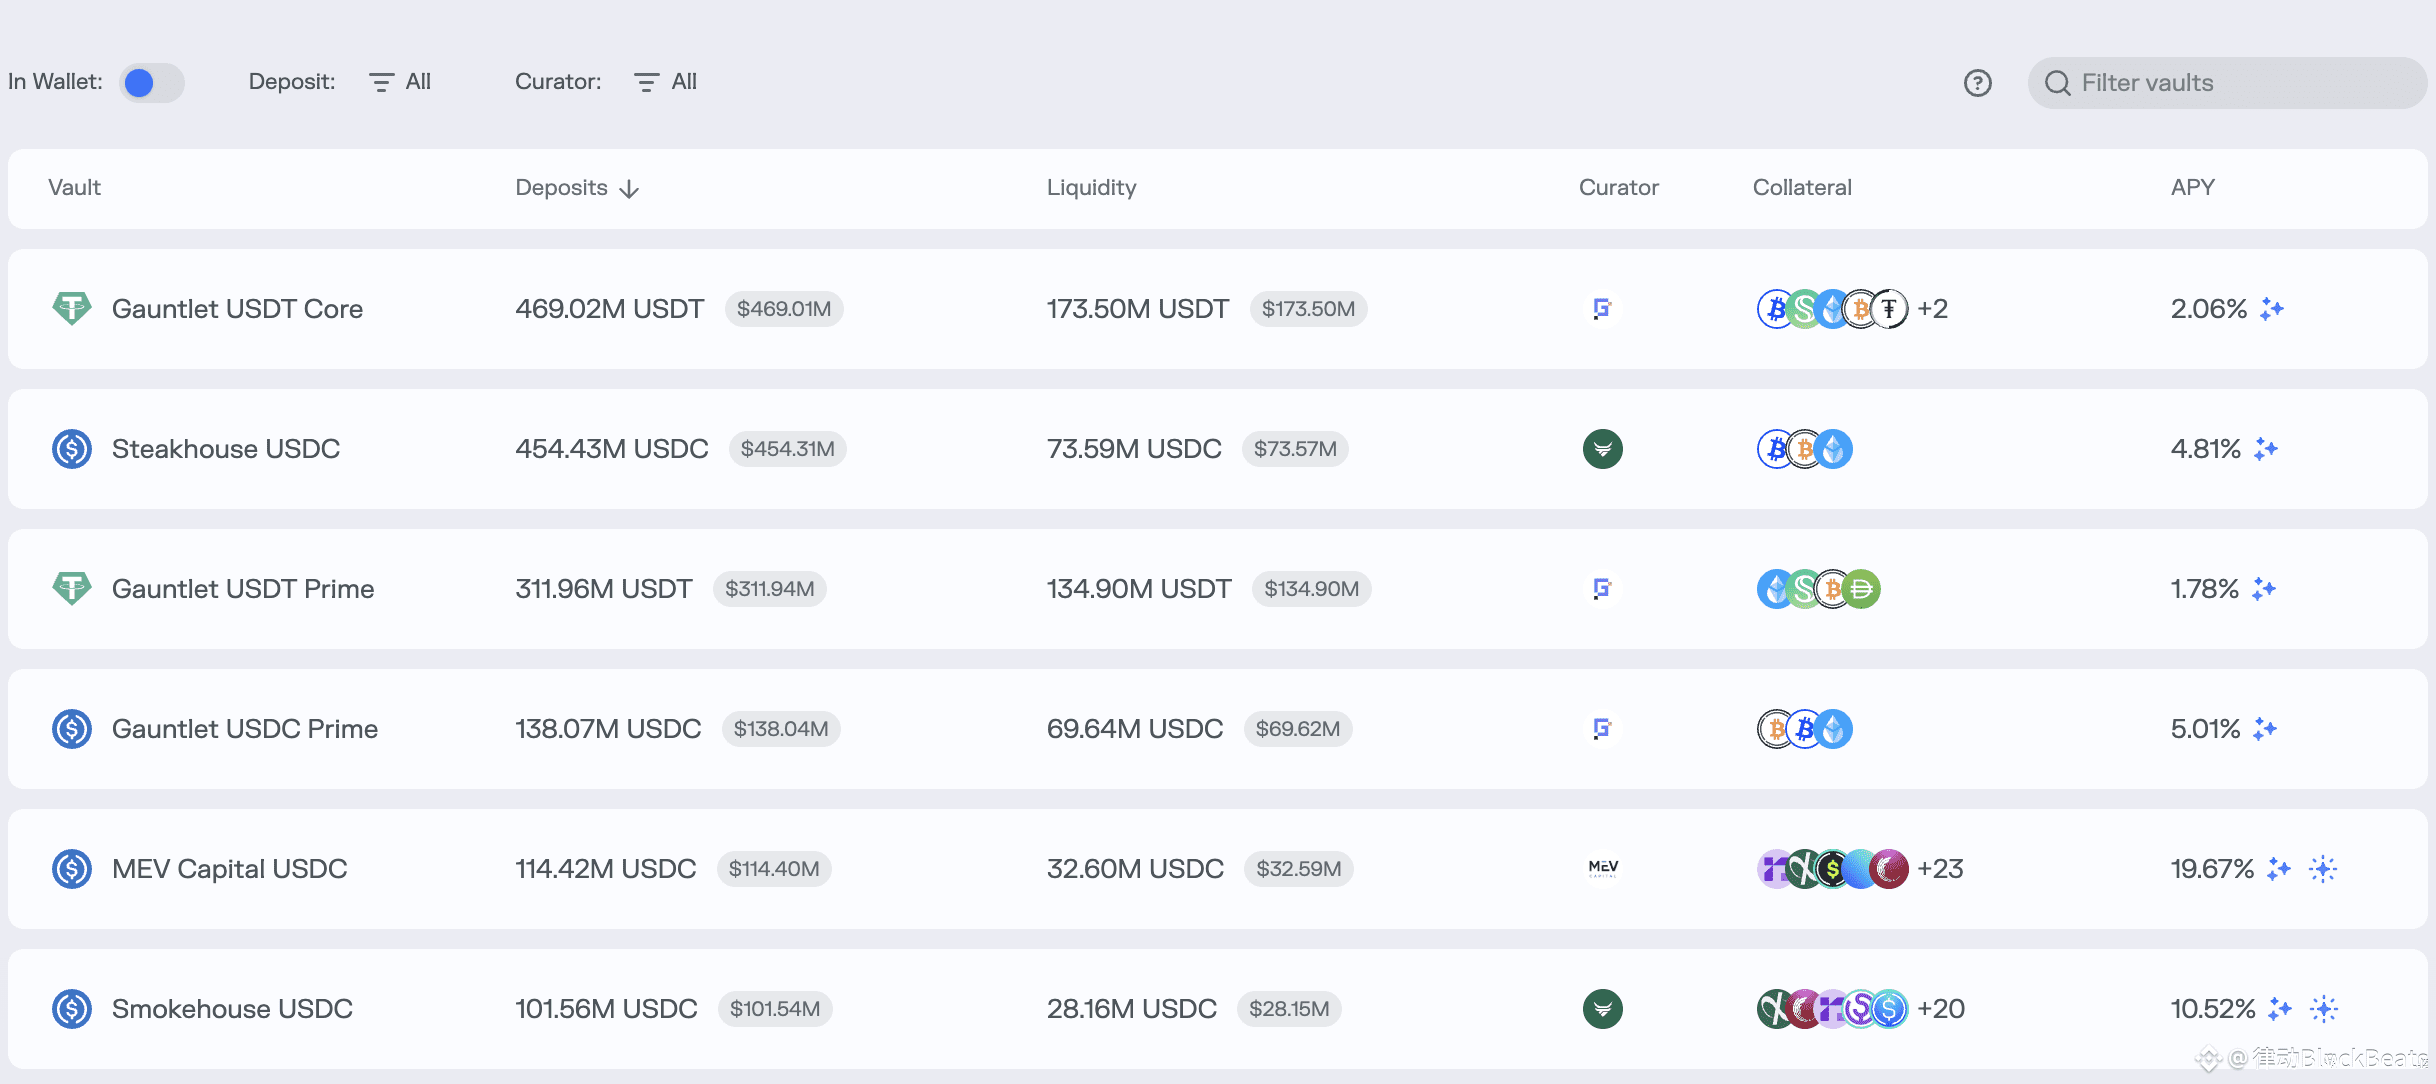Click the Liquidity column header

tap(1091, 188)
